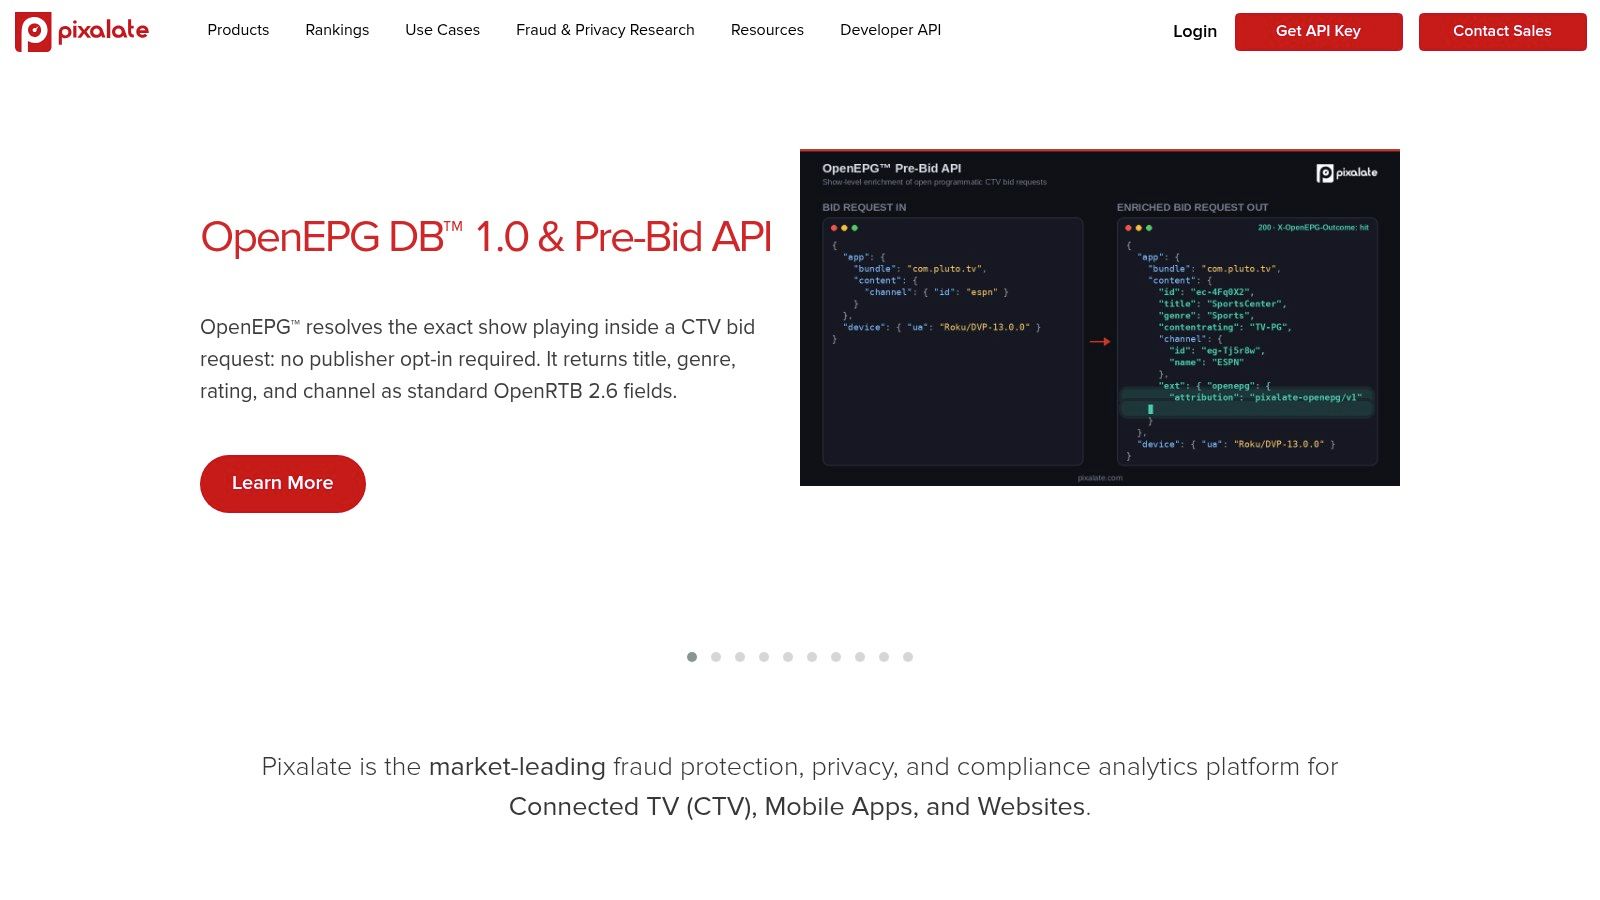Click the Pixalate logo in the header

[x=82, y=31]
